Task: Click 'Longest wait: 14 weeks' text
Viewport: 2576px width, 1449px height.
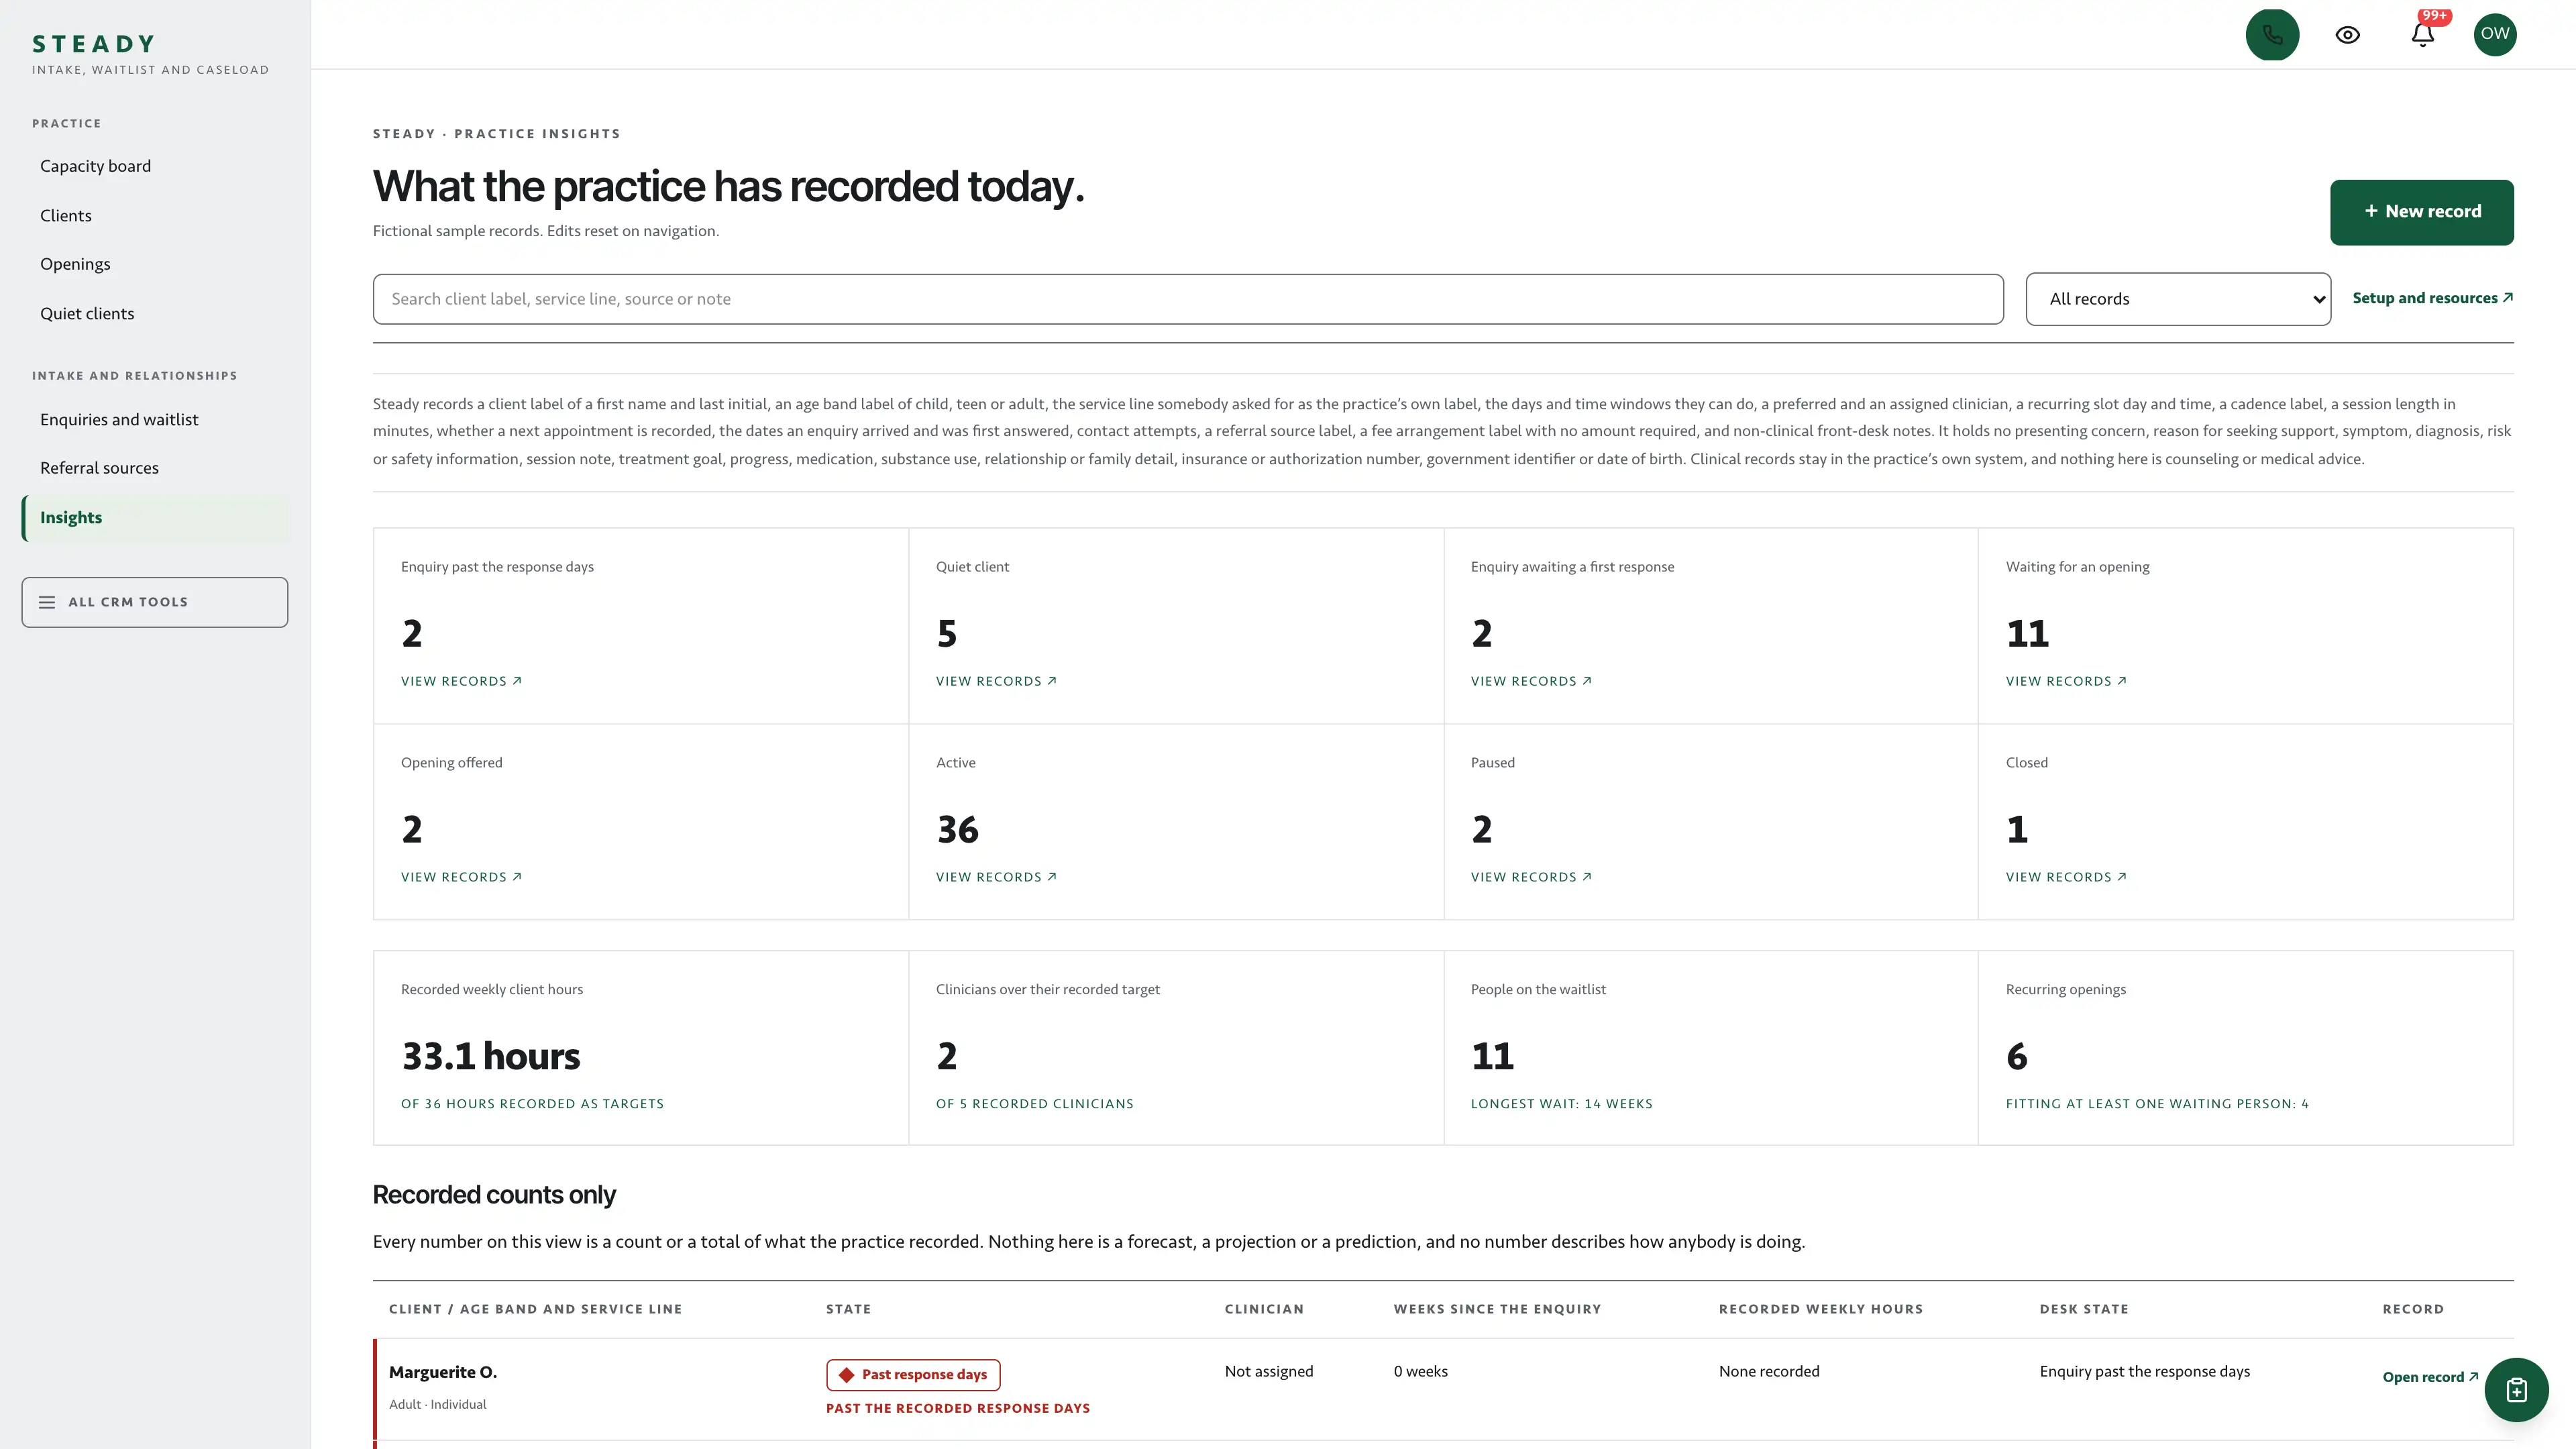Action: pyautogui.click(x=1561, y=1104)
